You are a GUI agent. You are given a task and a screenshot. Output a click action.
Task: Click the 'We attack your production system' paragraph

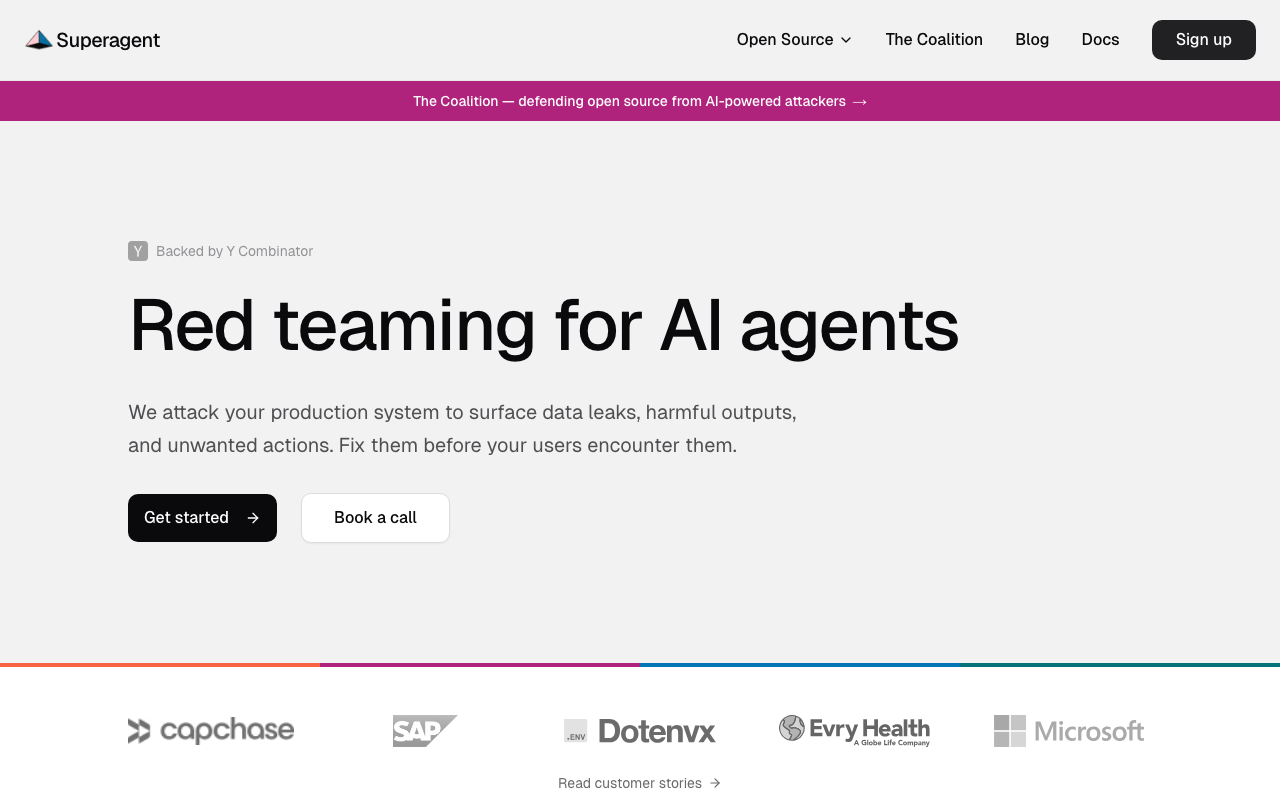pos(462,429)
